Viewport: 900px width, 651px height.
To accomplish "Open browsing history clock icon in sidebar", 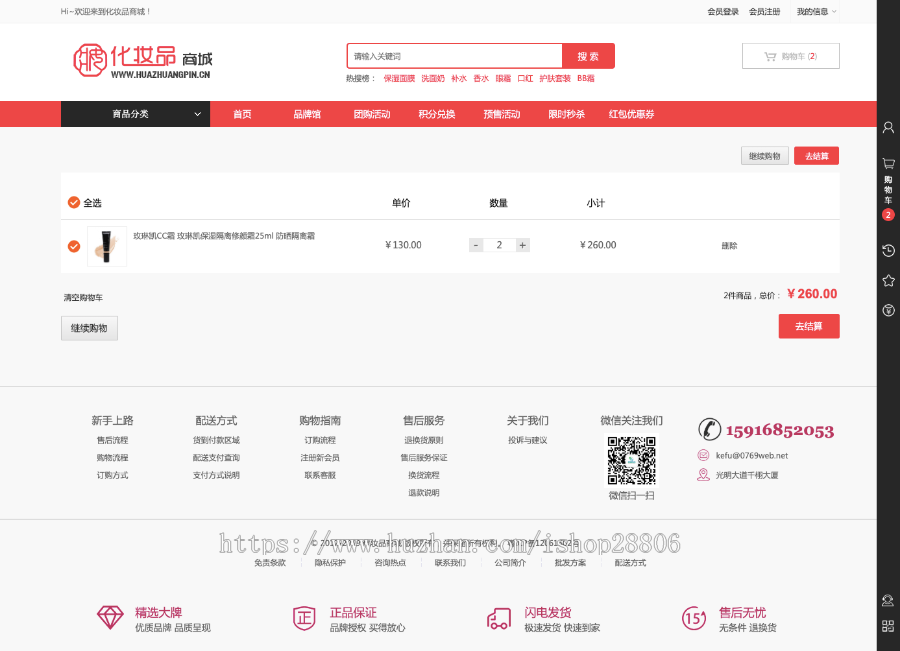I will tap(889, 250).
